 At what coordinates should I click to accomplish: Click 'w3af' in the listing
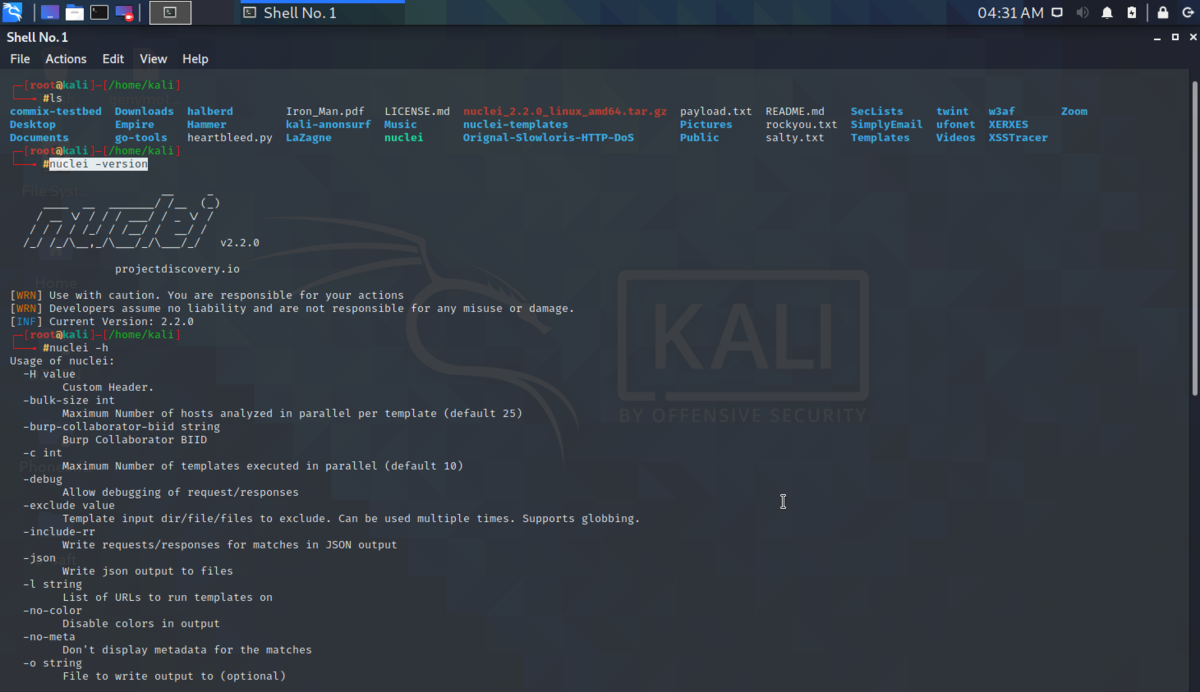[x=1002, y=111]
